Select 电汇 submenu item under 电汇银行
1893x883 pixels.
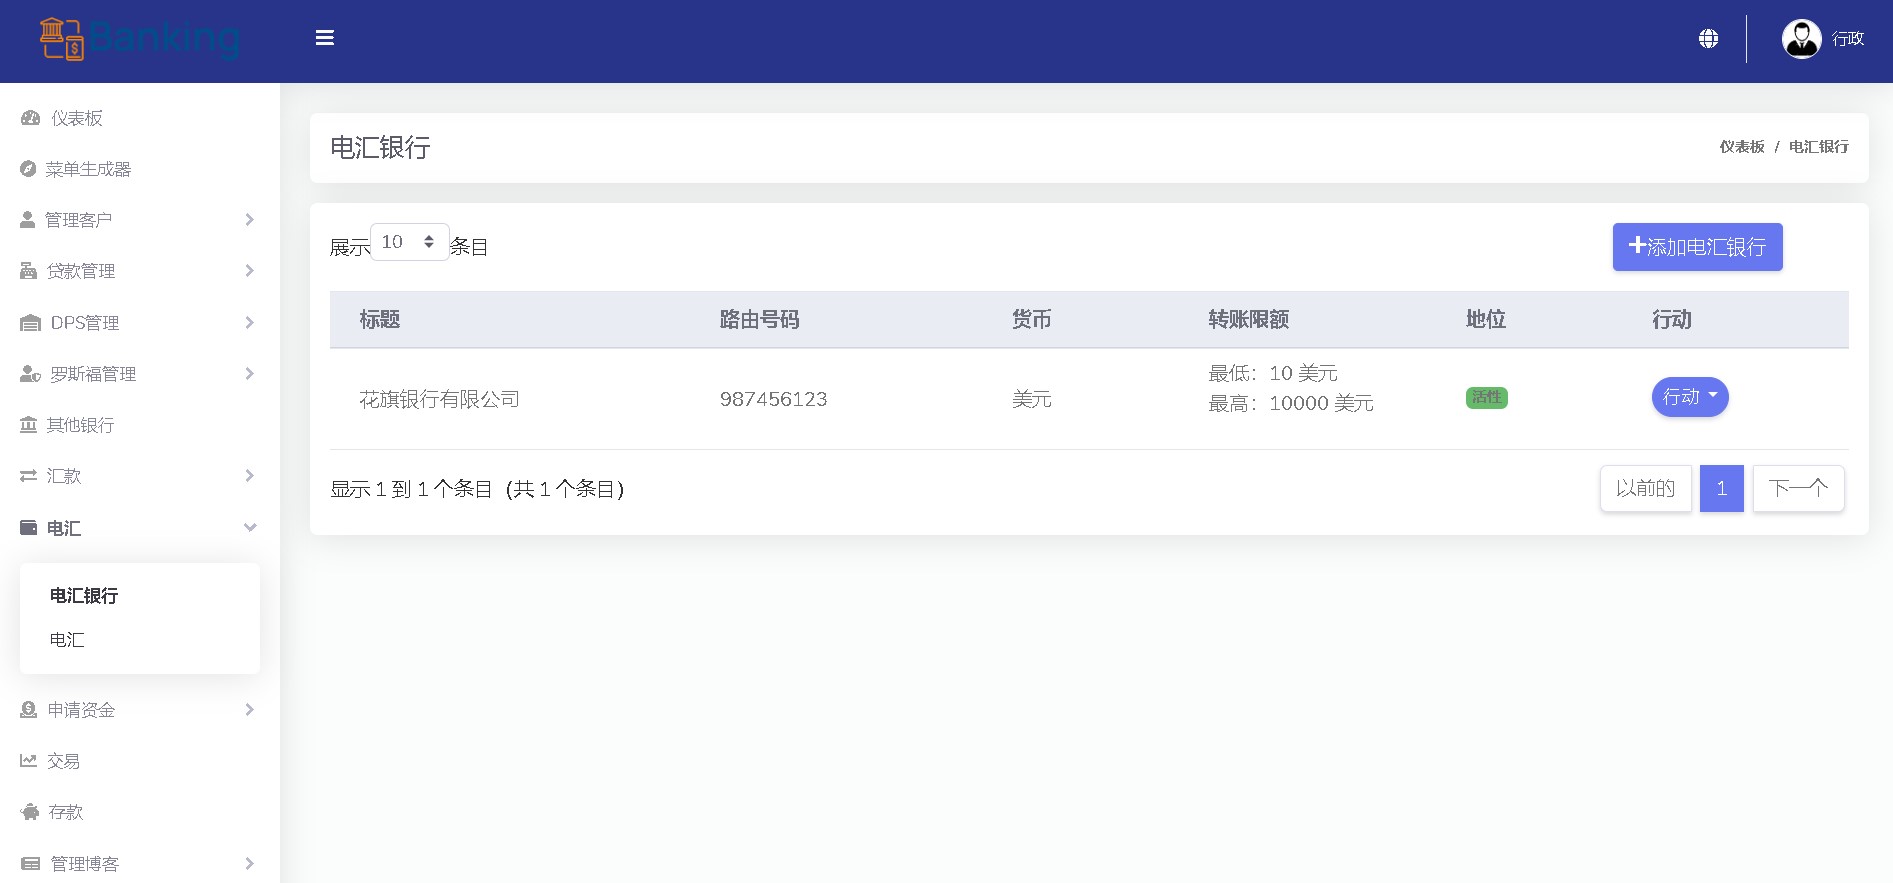[x=67, y=640]
